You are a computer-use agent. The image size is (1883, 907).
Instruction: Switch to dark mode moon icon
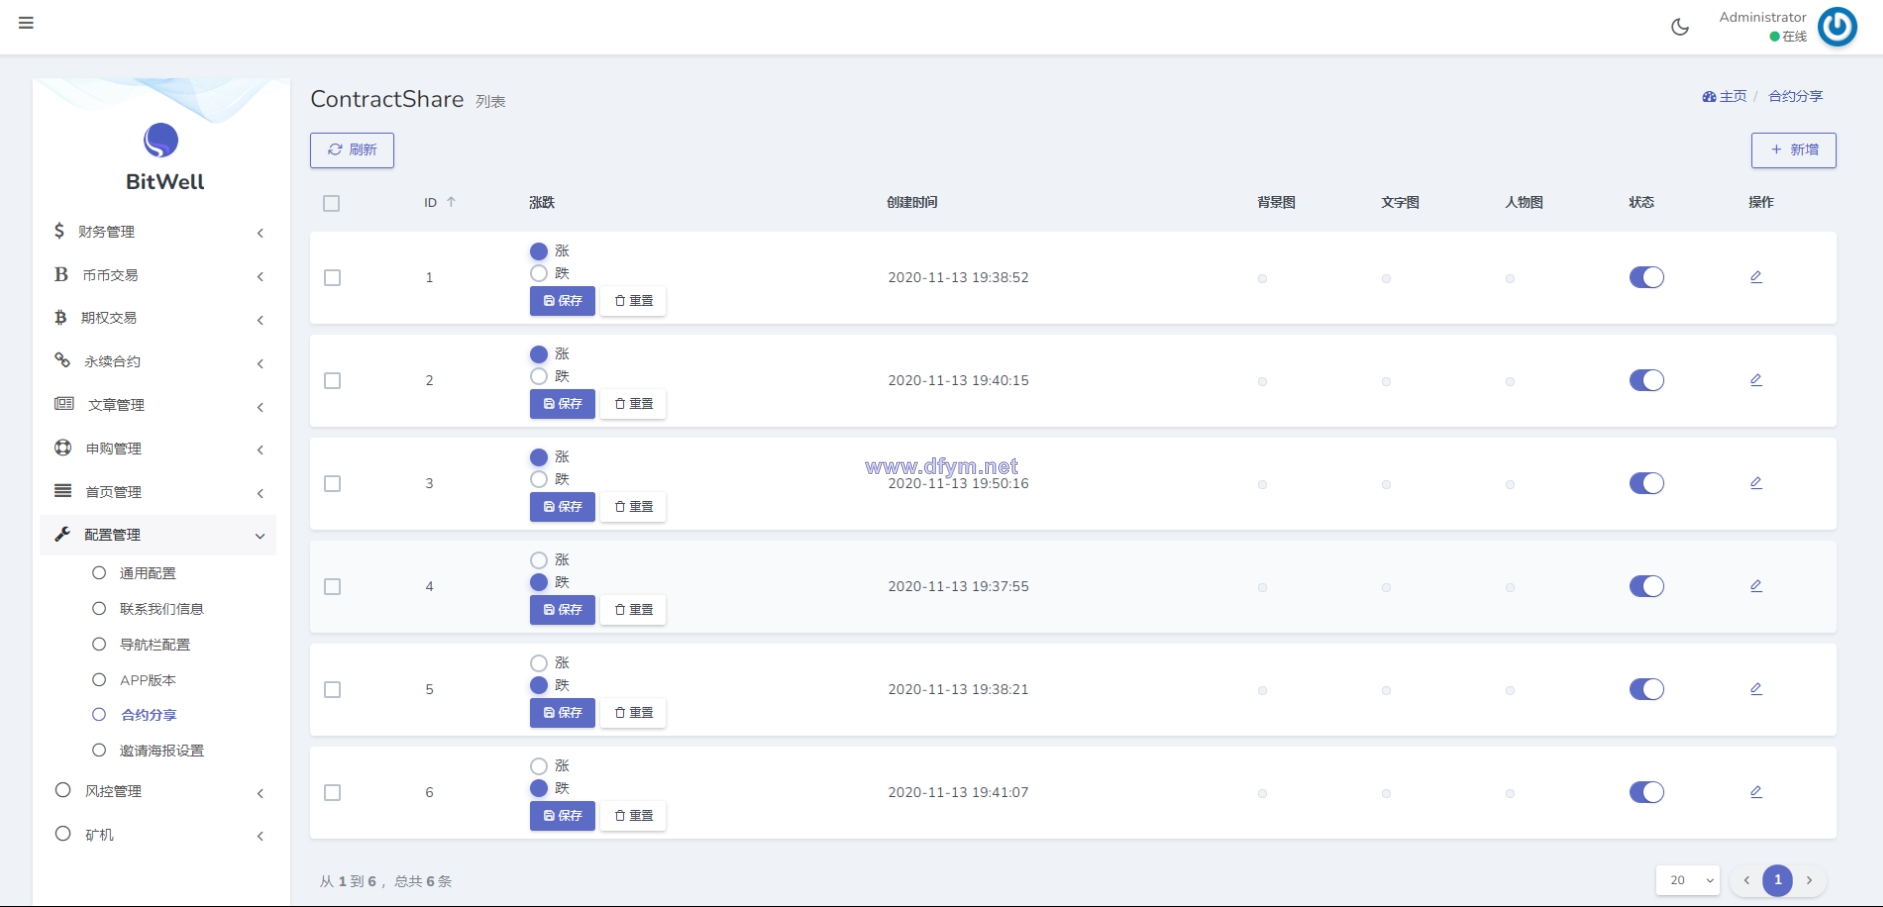pos(1680,27)
